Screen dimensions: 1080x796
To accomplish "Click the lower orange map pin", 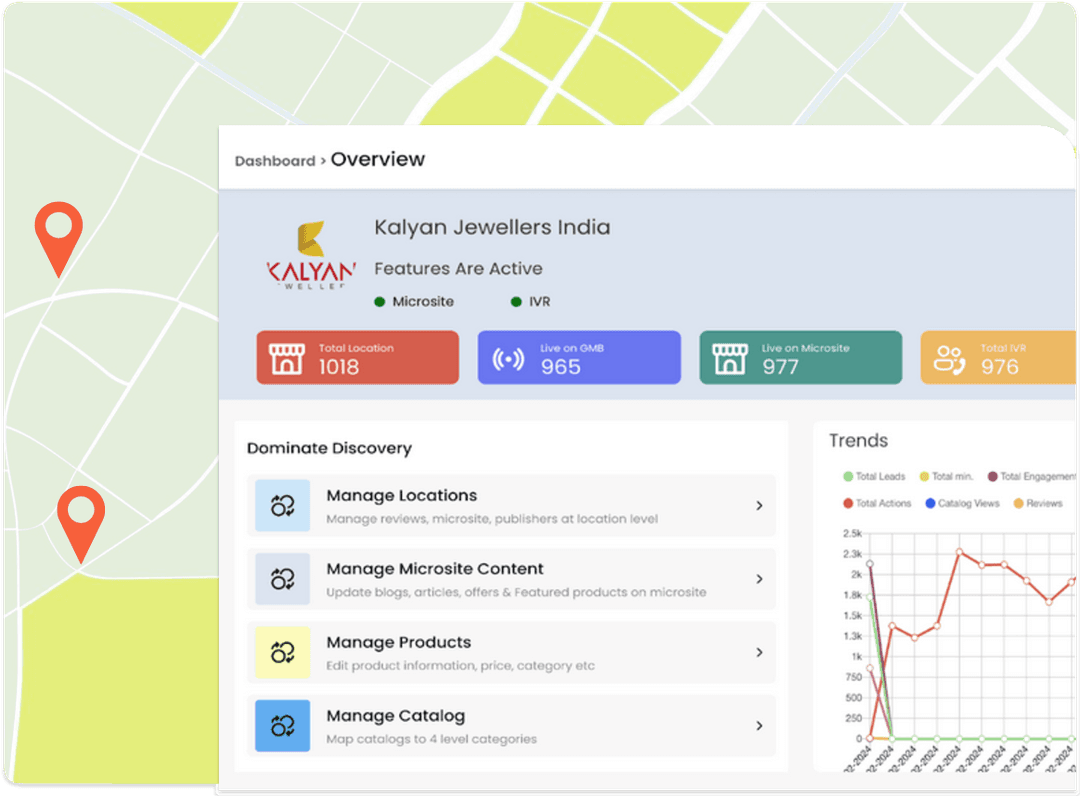I will (81, 523).
